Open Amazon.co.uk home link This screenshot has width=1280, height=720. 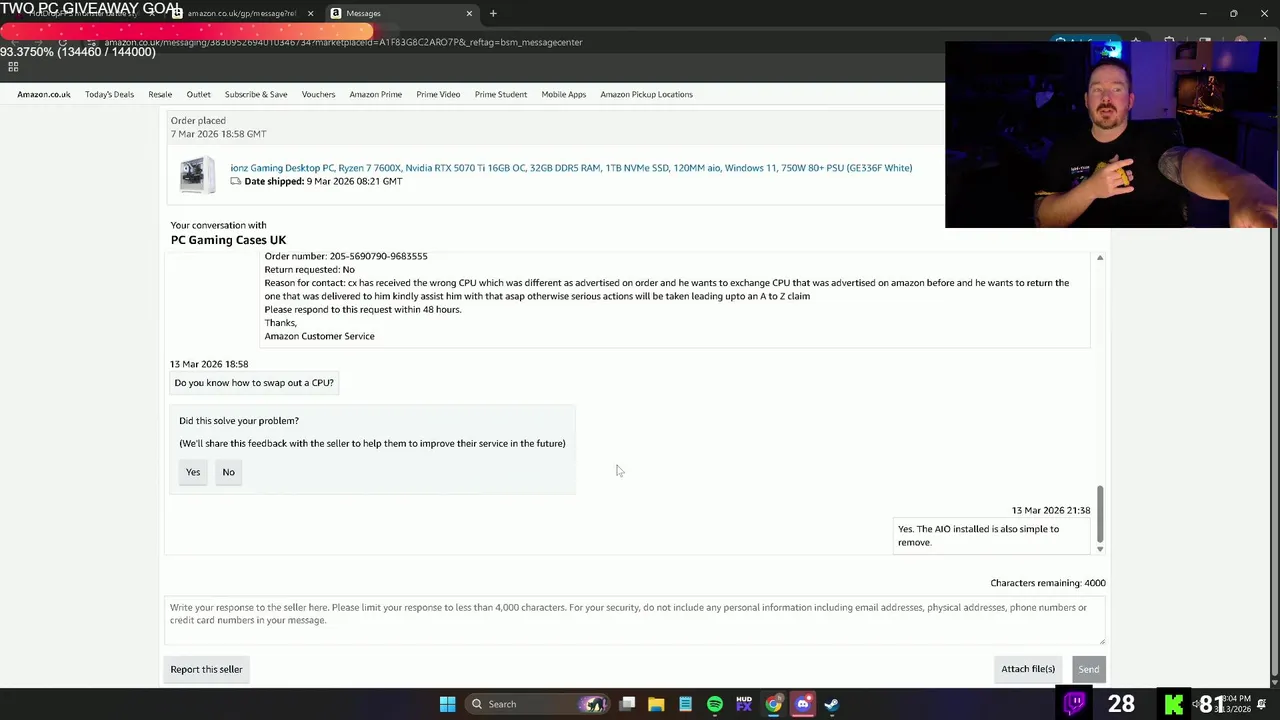(x=44, y=94)
